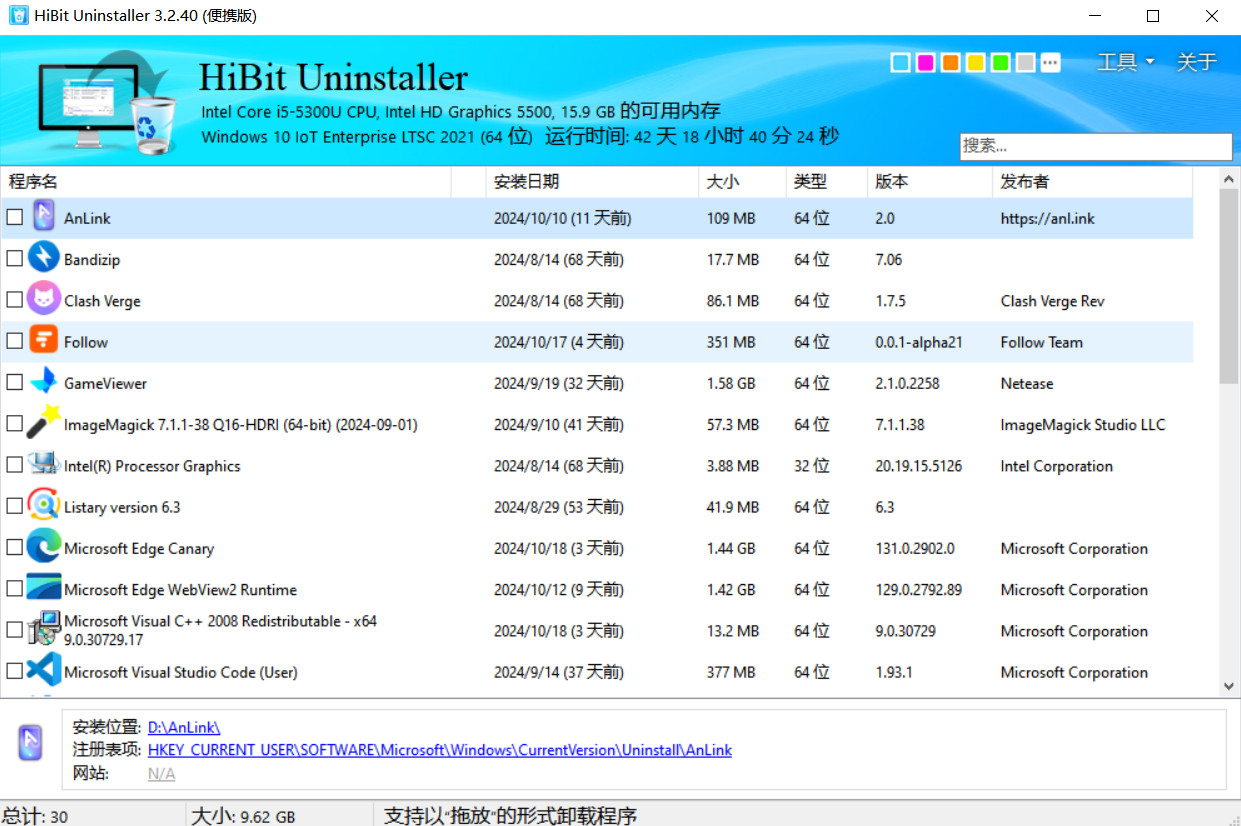Check the Microsoft Edge WebView2 Runtime checkbox
This screenshot has width=1241, height=826.
point(14,588)
